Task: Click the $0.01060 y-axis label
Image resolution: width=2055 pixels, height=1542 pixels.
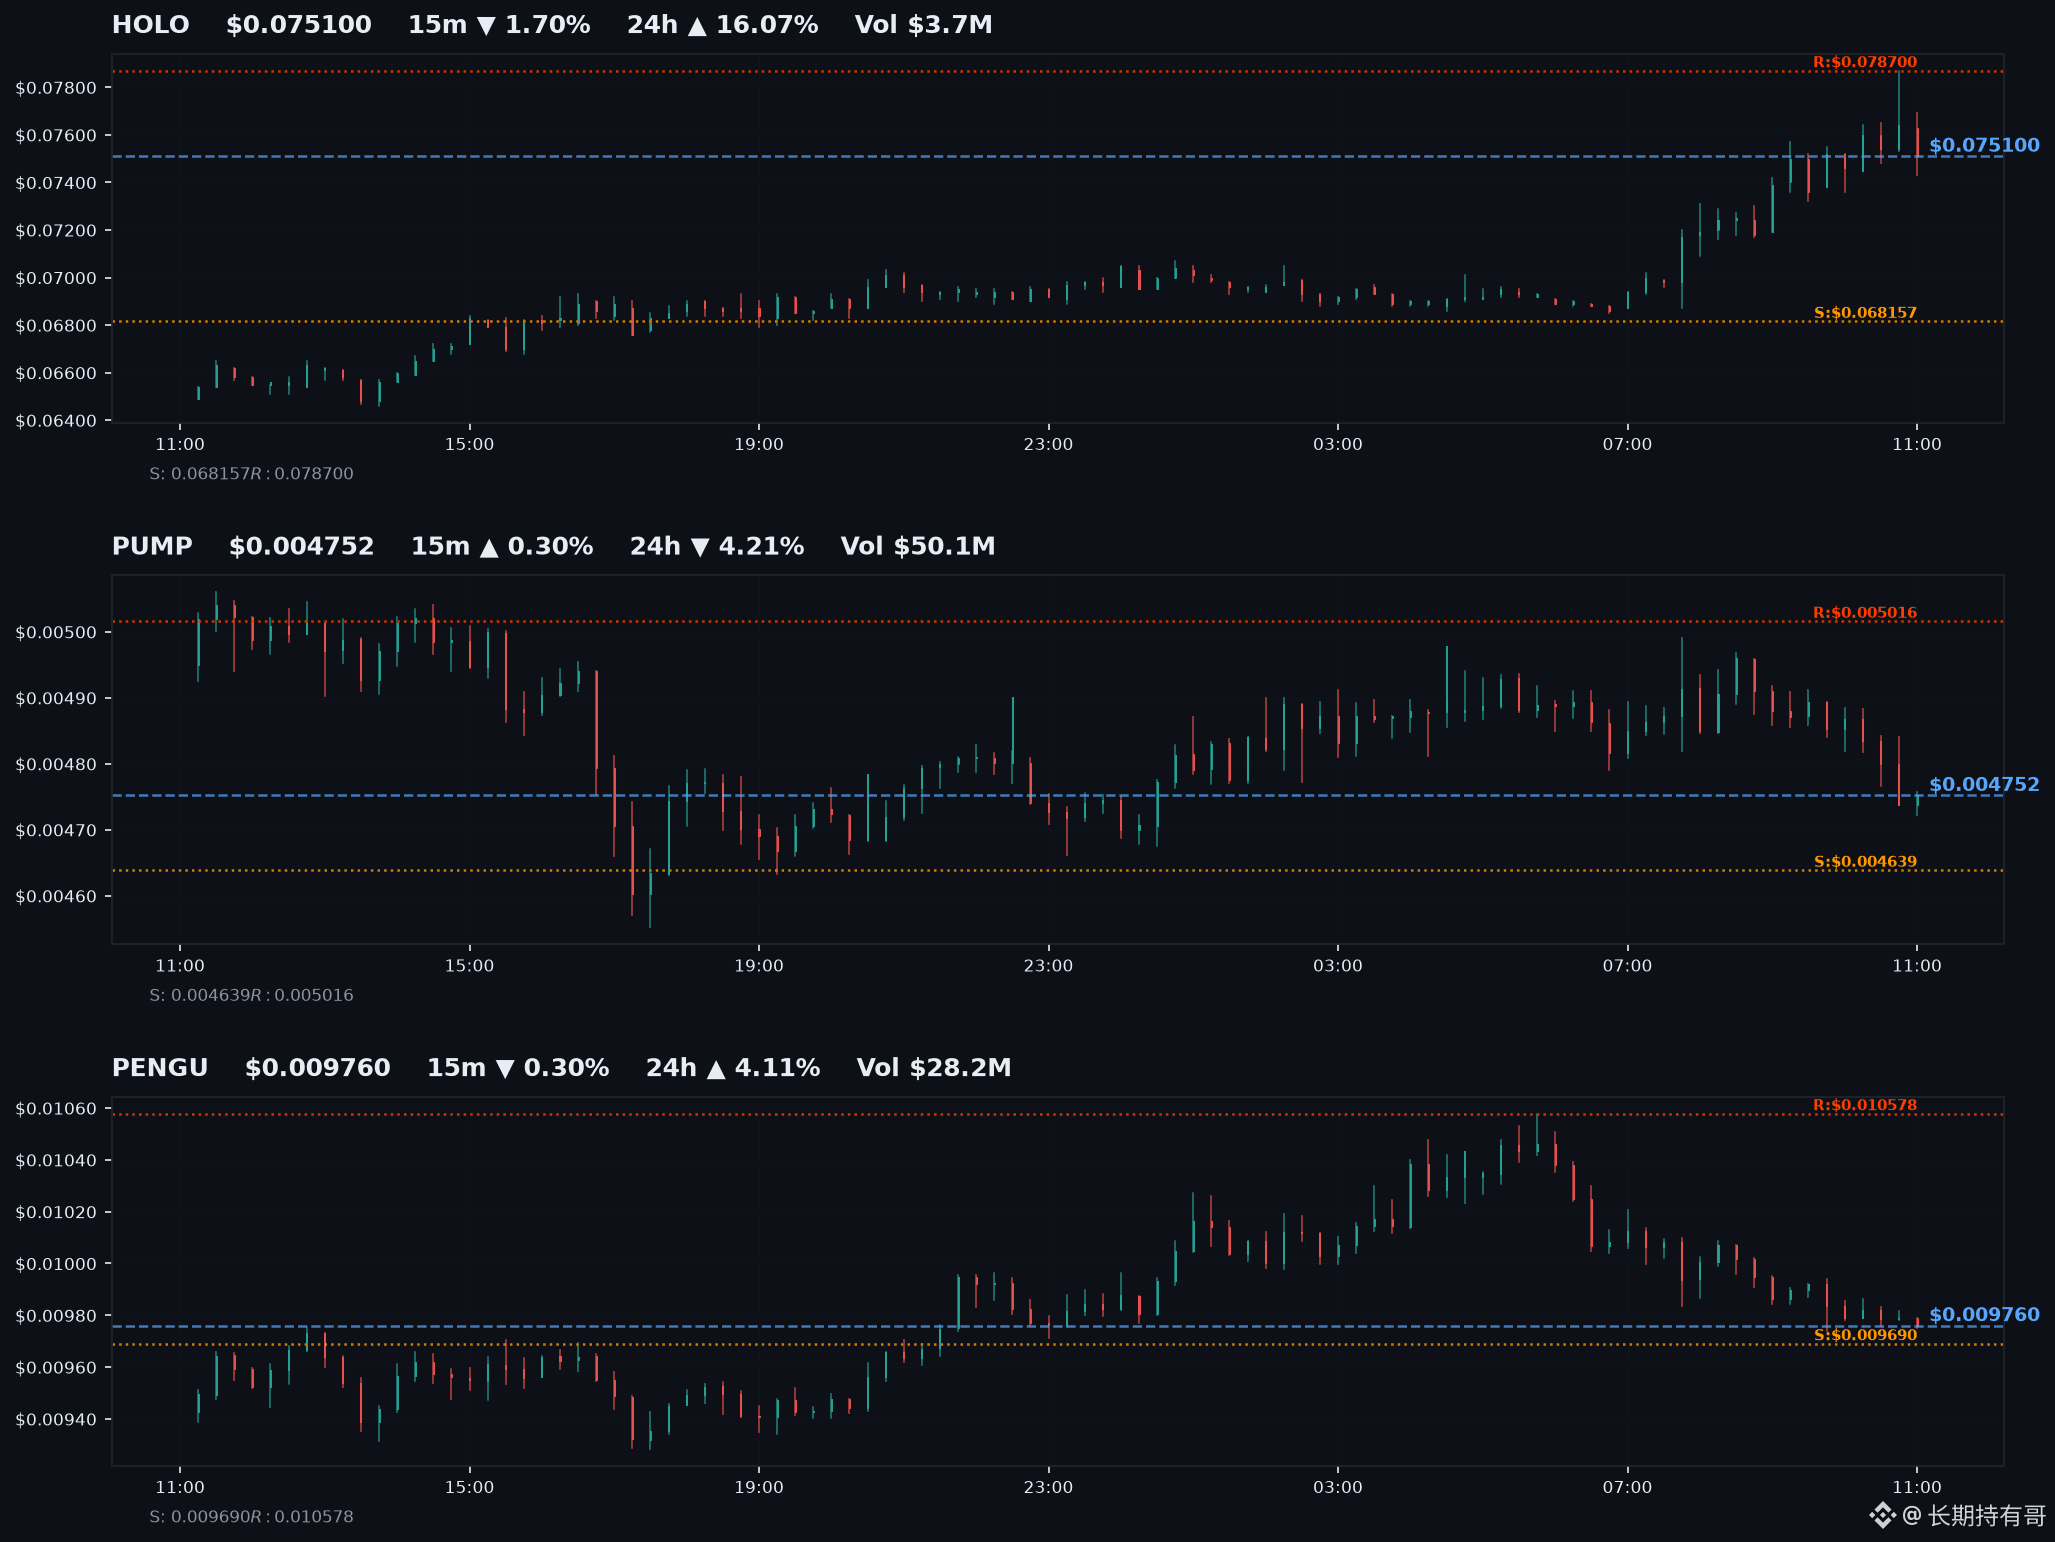Action: click(x=56, y=1108)
